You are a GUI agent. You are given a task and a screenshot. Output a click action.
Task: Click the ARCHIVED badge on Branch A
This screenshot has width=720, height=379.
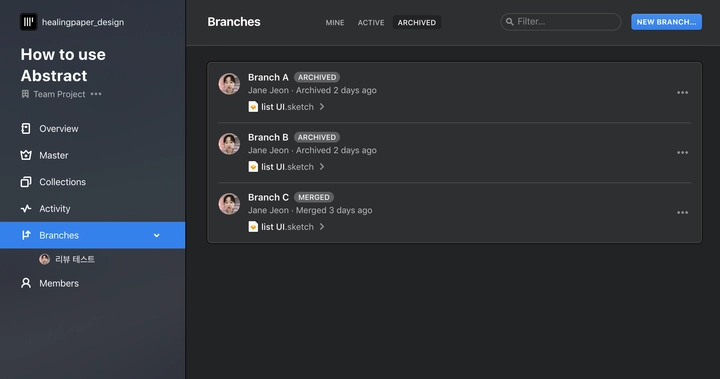click(x=317, y=77)
